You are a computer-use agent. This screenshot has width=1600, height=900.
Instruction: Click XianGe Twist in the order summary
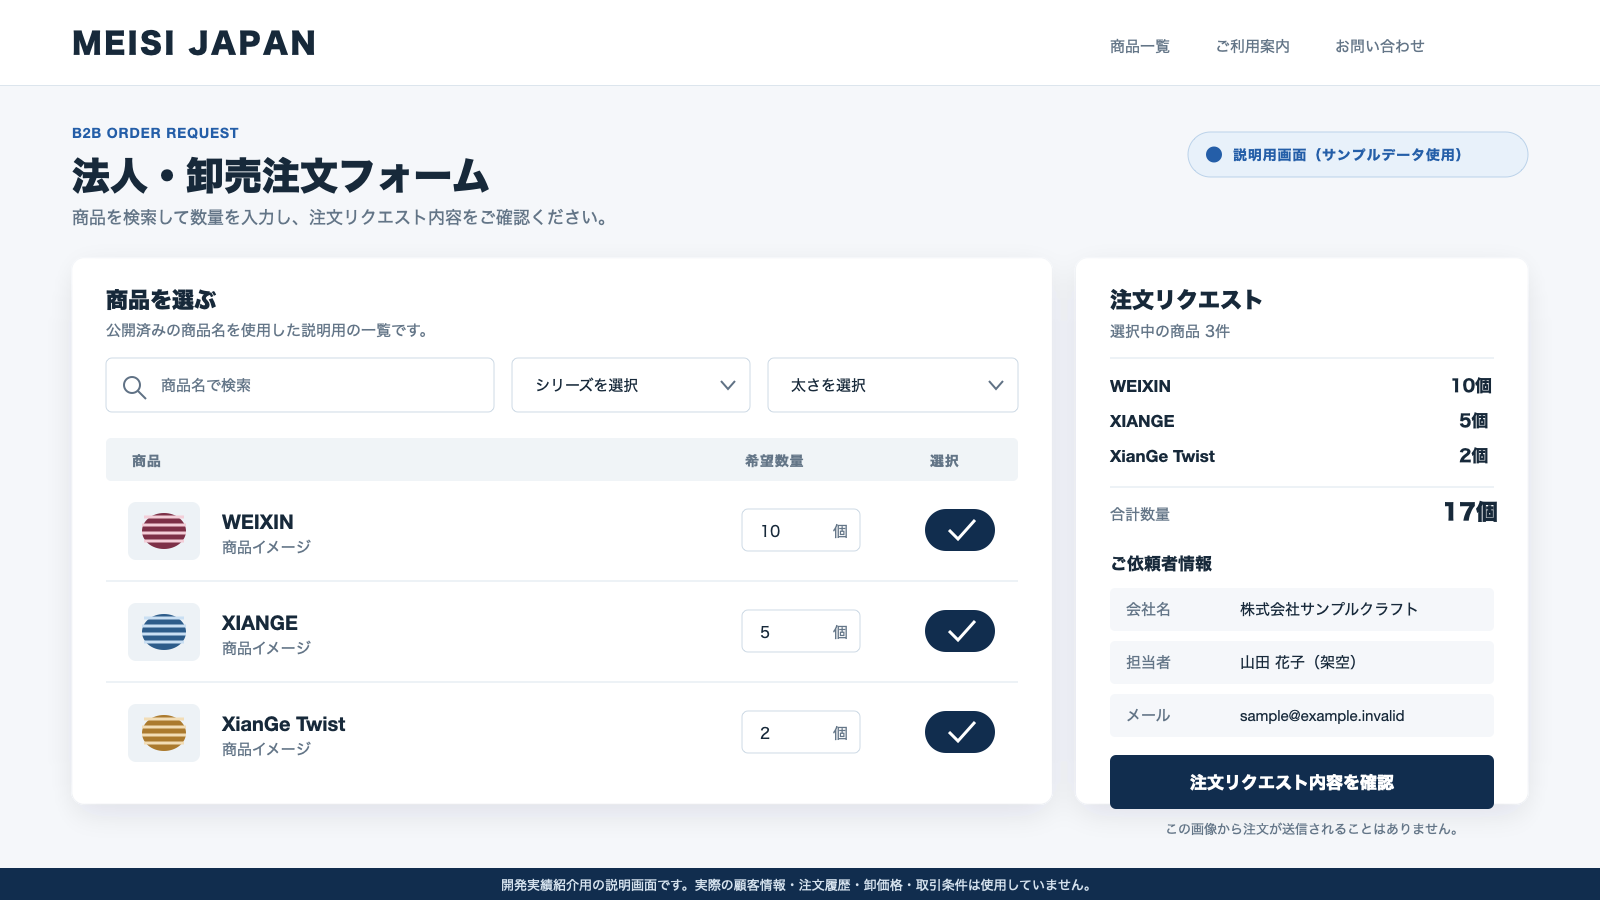(x=1162, y=456)
